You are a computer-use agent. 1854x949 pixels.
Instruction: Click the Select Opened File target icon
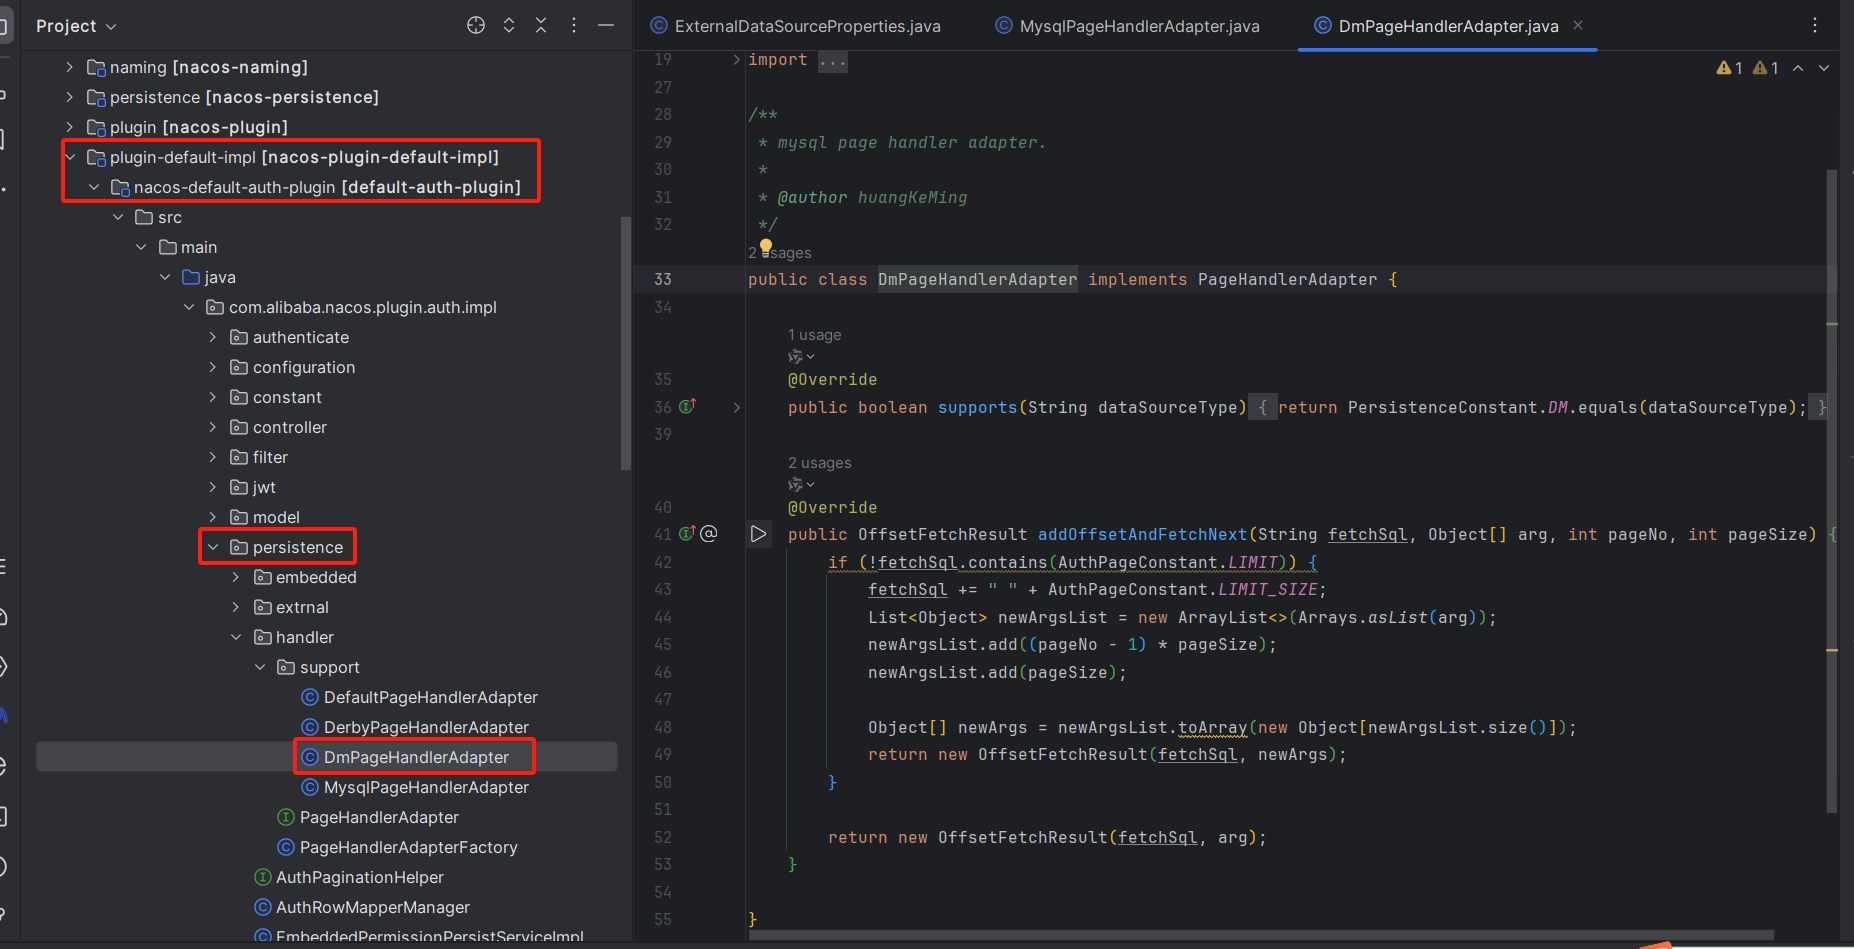pyautogui.click(x=476, y=26)
